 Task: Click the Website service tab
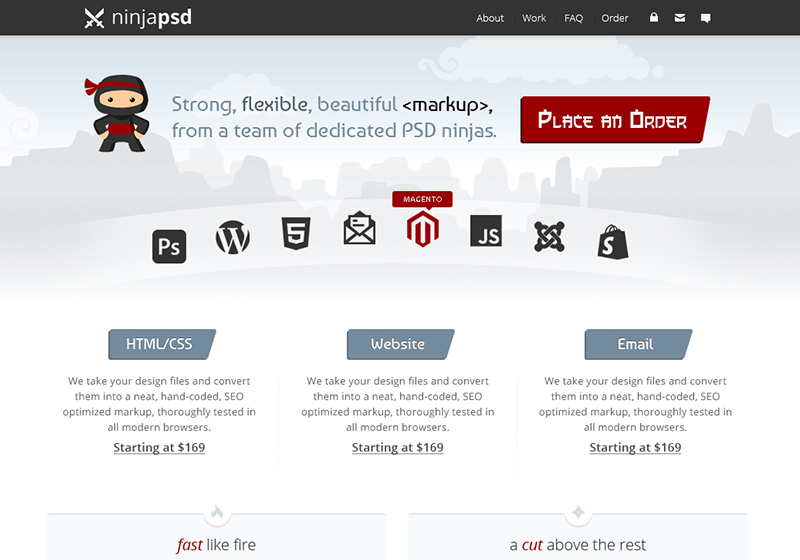click(401, 344)
